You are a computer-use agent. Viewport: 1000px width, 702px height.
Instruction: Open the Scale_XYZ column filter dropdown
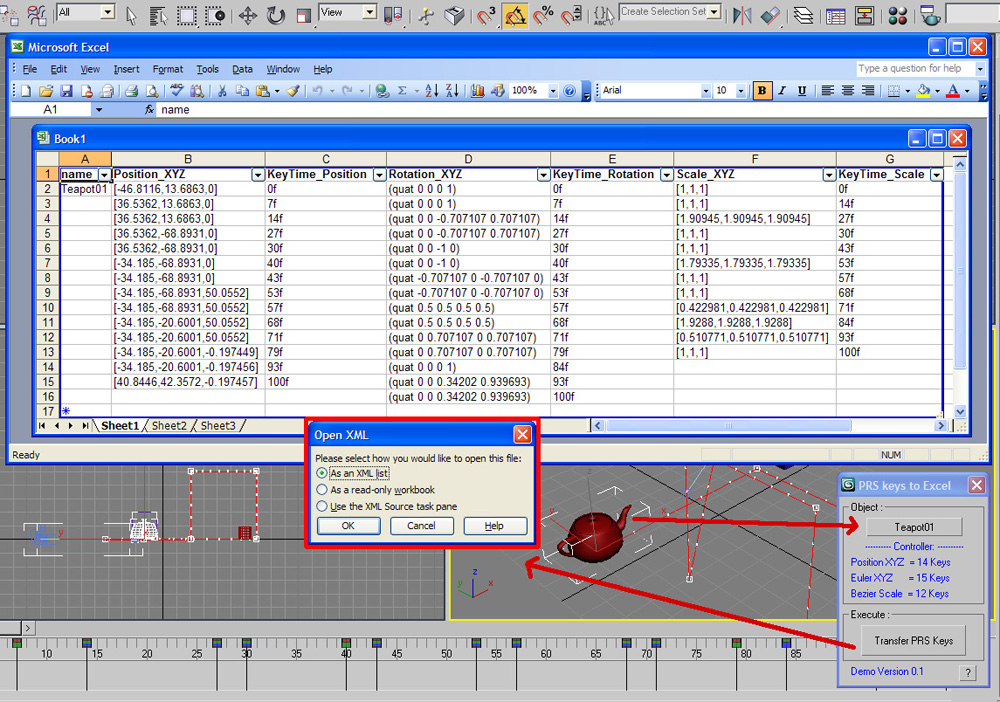pos(829,175)
